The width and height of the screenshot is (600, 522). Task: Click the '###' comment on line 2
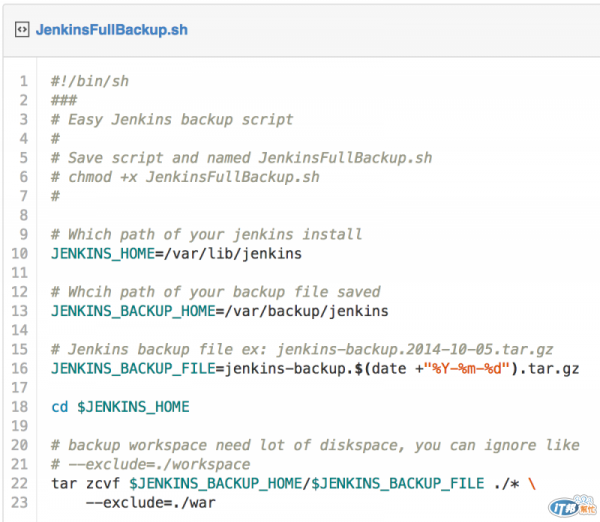(64, 100)
